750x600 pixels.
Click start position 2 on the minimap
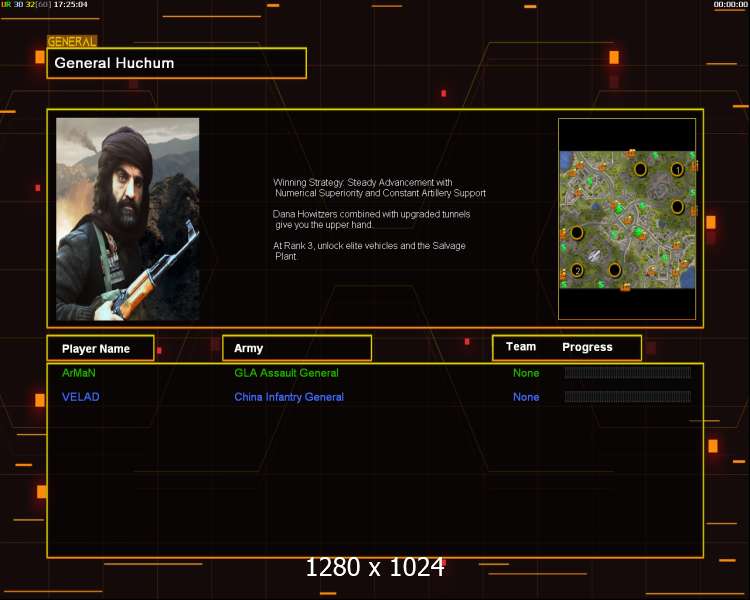(x=577, y=270)
